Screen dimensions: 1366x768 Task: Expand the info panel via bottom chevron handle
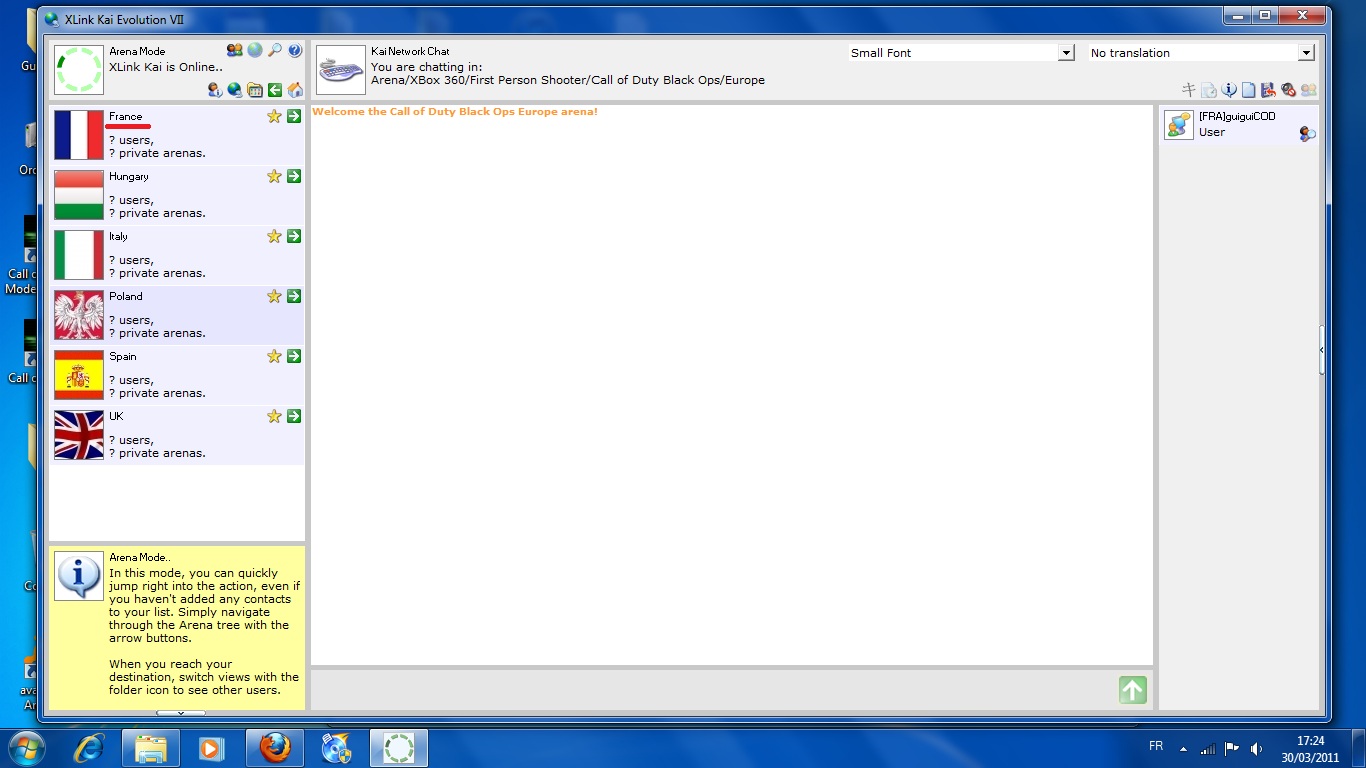(x=181, y=713)
